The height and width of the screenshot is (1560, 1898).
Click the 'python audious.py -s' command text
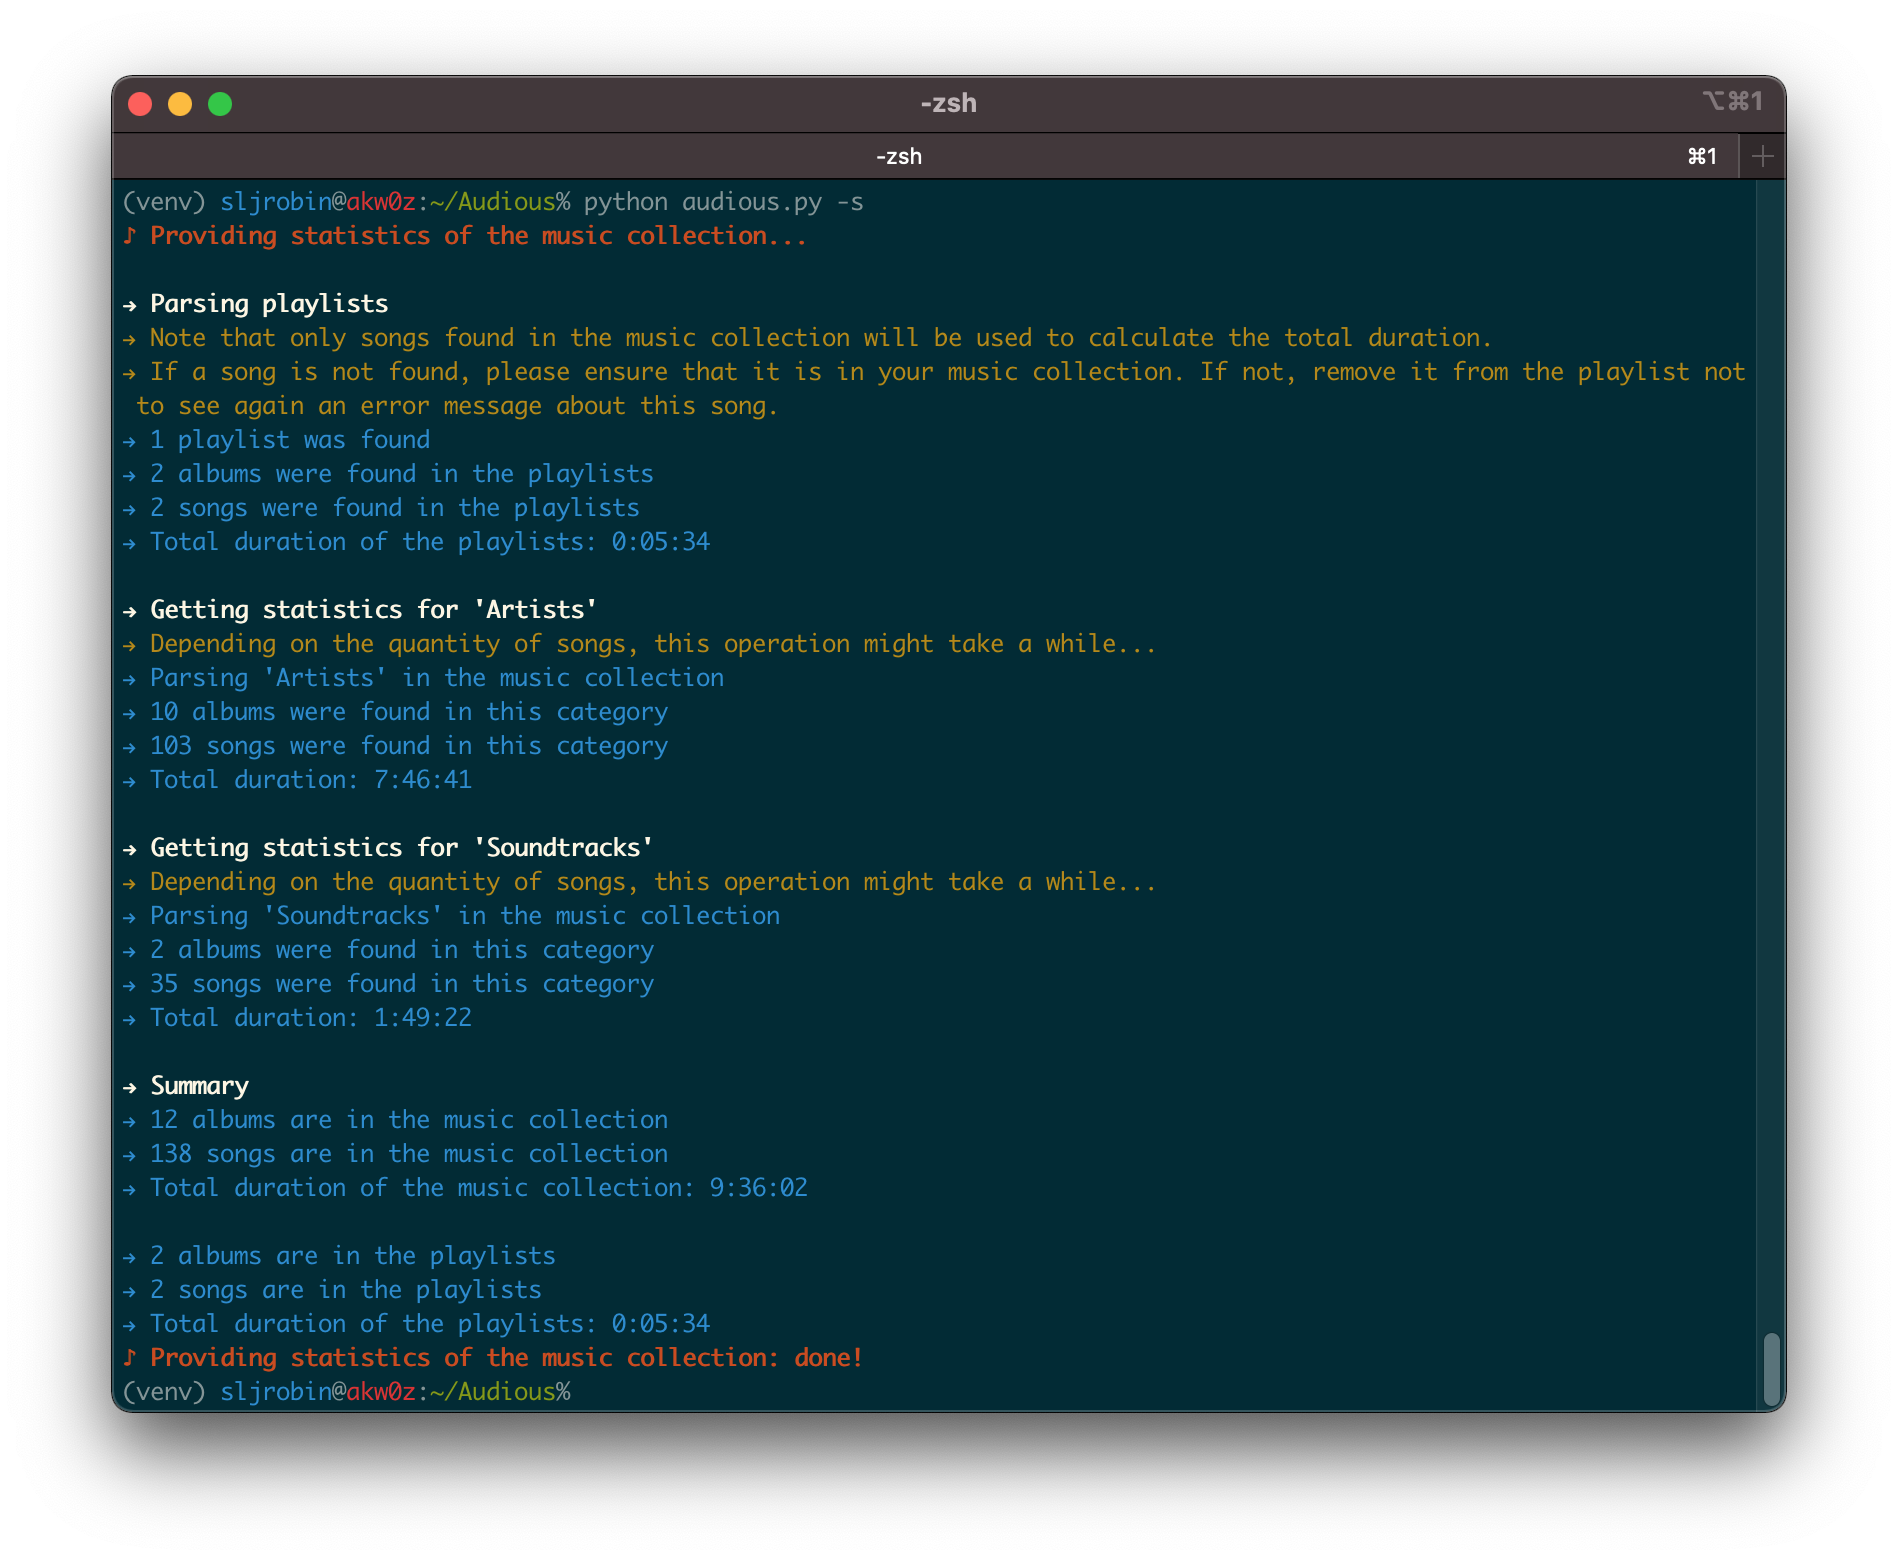click(x=723, y=202)
